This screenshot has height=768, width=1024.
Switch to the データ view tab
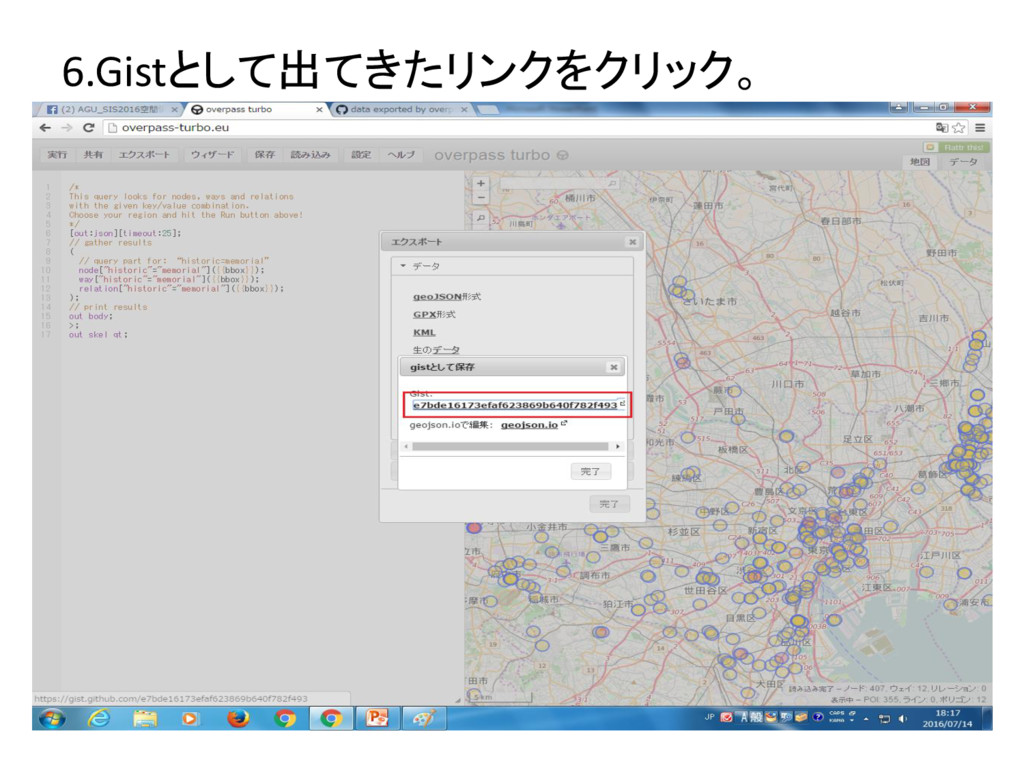tap(963, 162)
